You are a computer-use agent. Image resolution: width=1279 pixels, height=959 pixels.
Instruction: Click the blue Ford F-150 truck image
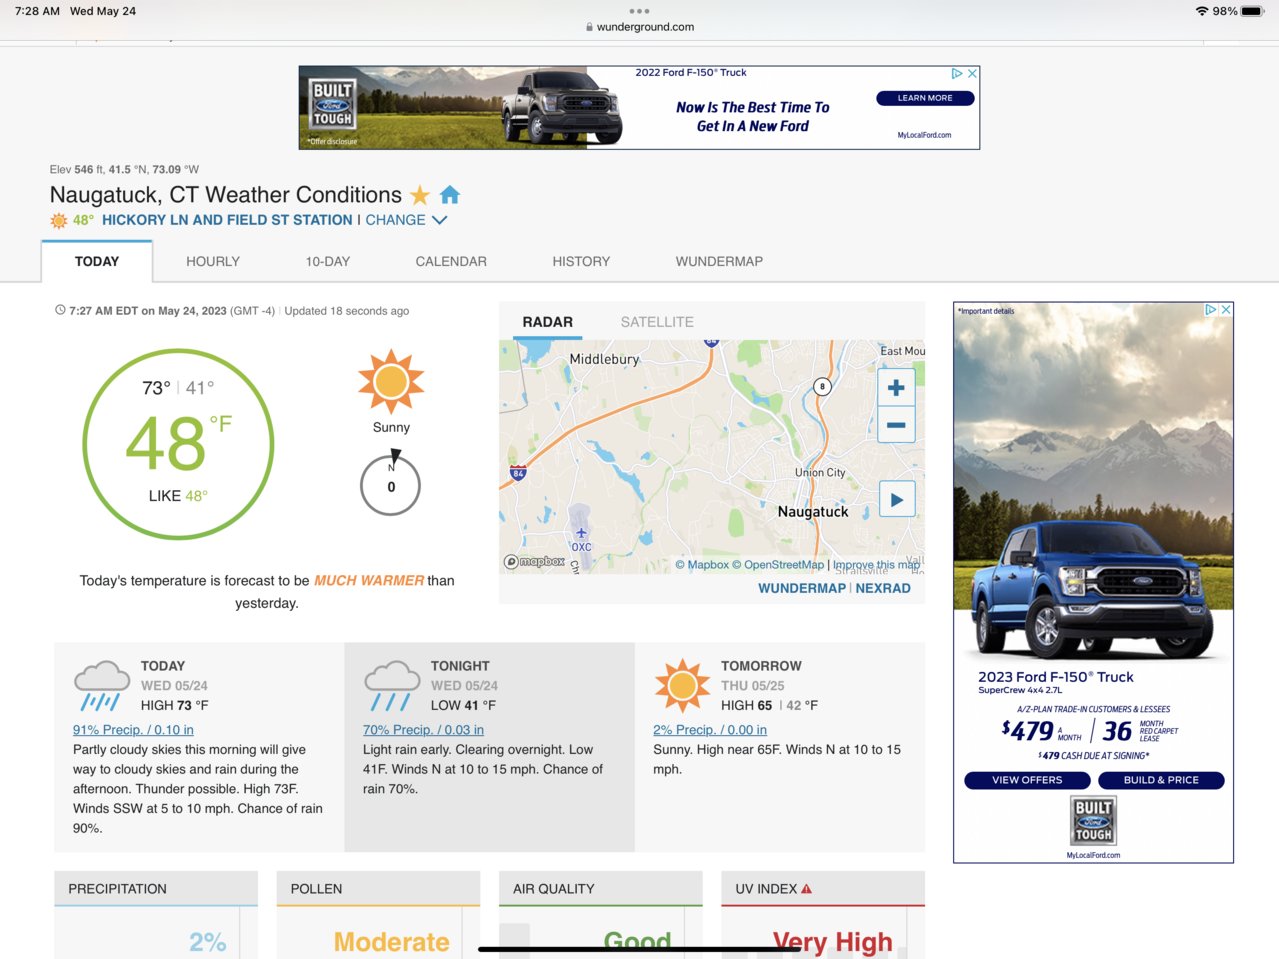pos(1092,588)
